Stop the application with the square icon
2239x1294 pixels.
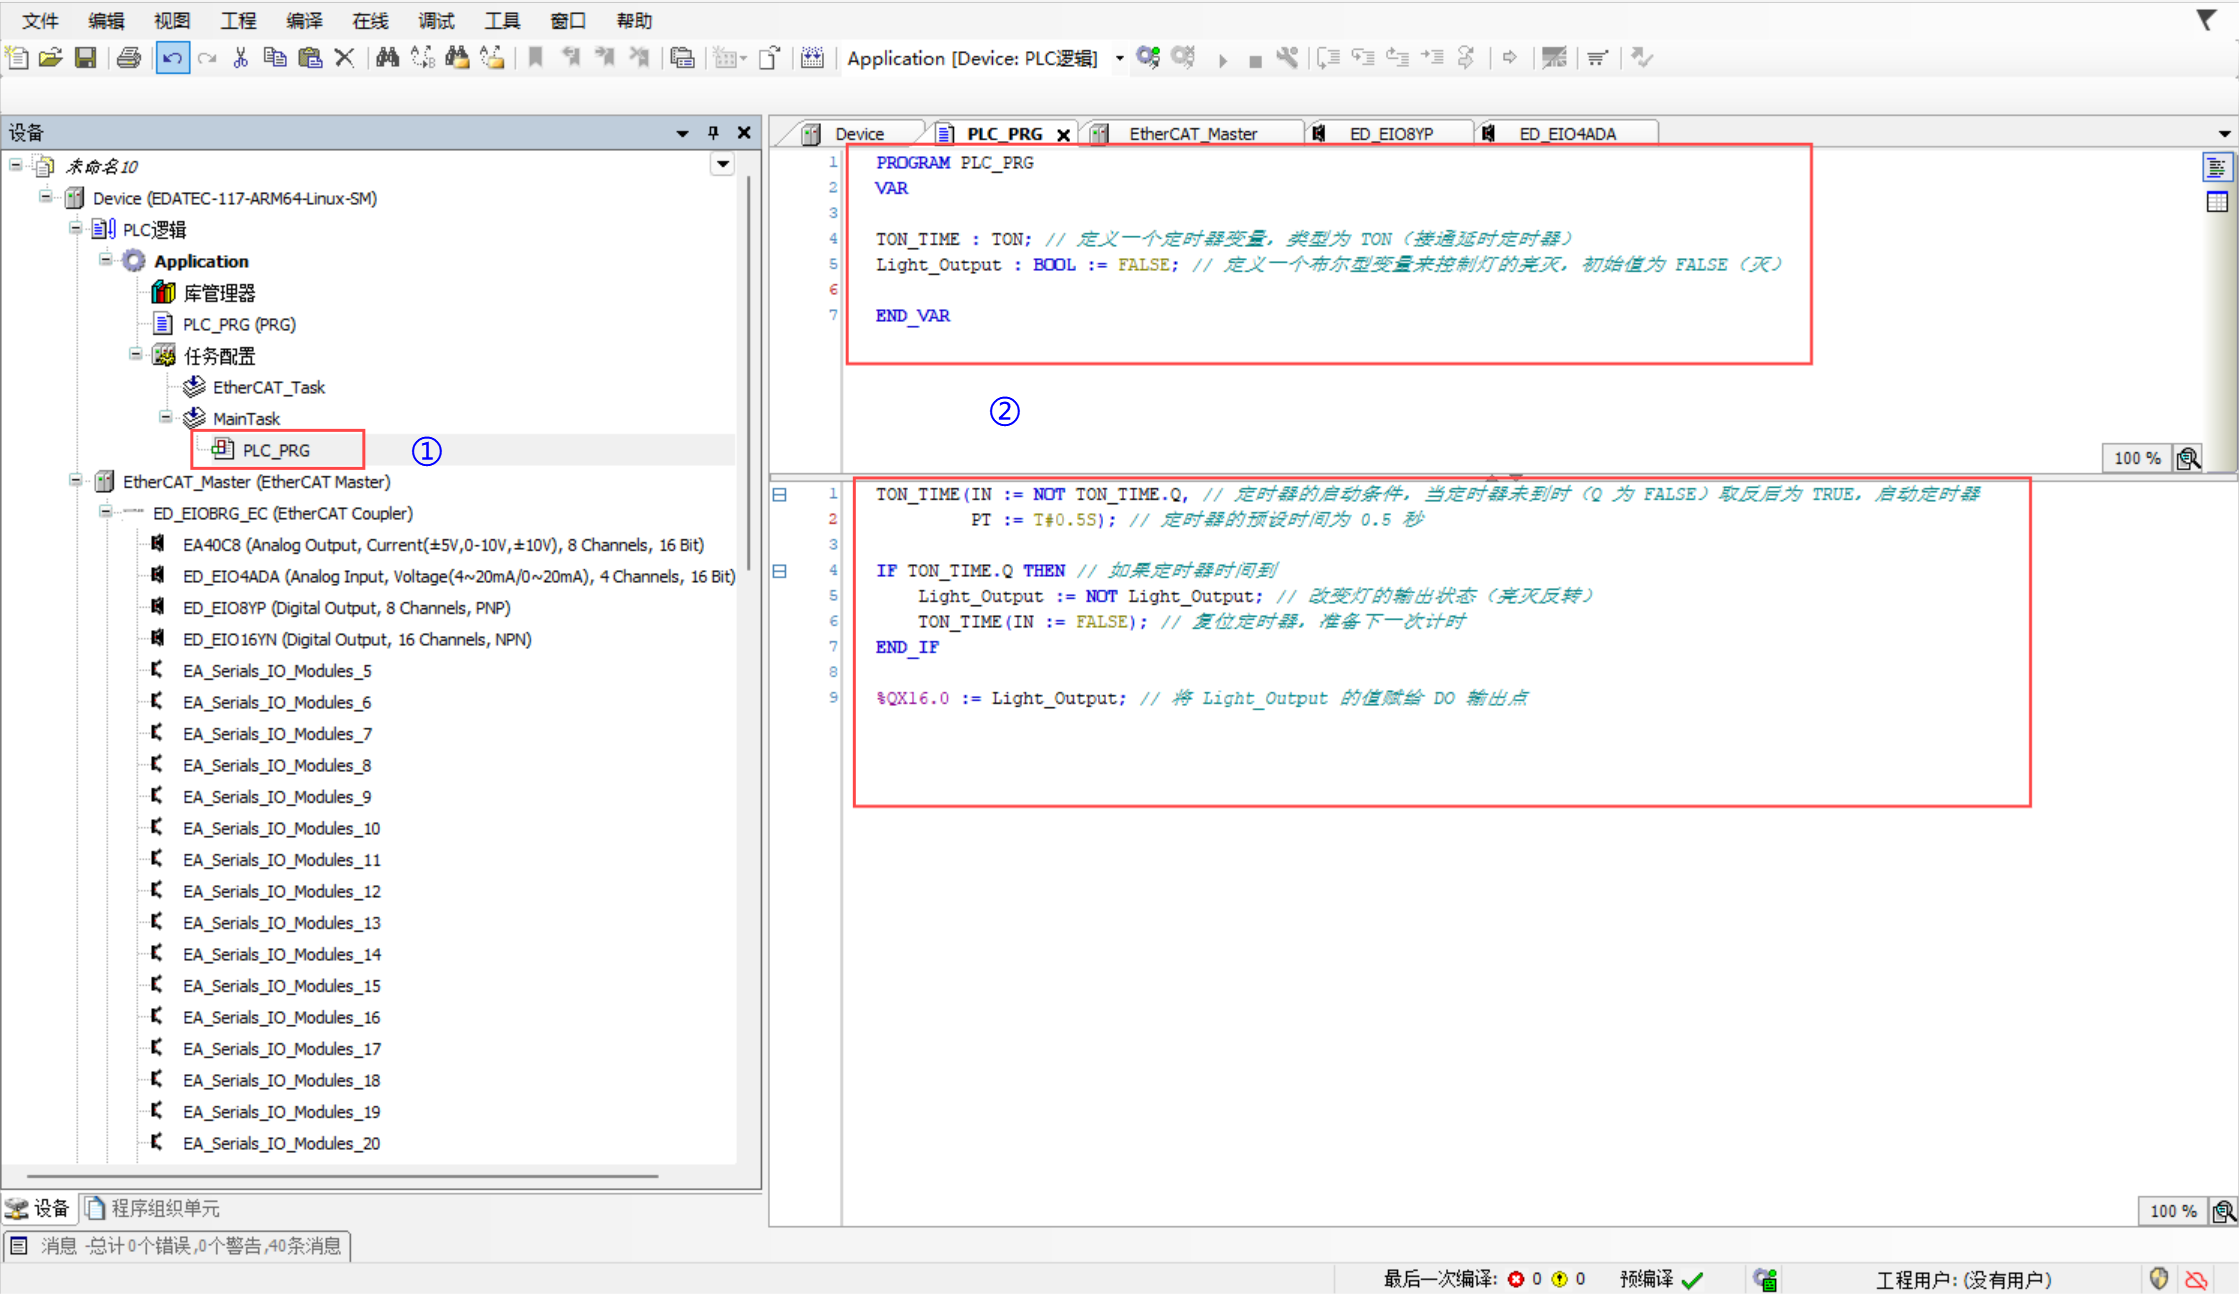(1255, 60)
